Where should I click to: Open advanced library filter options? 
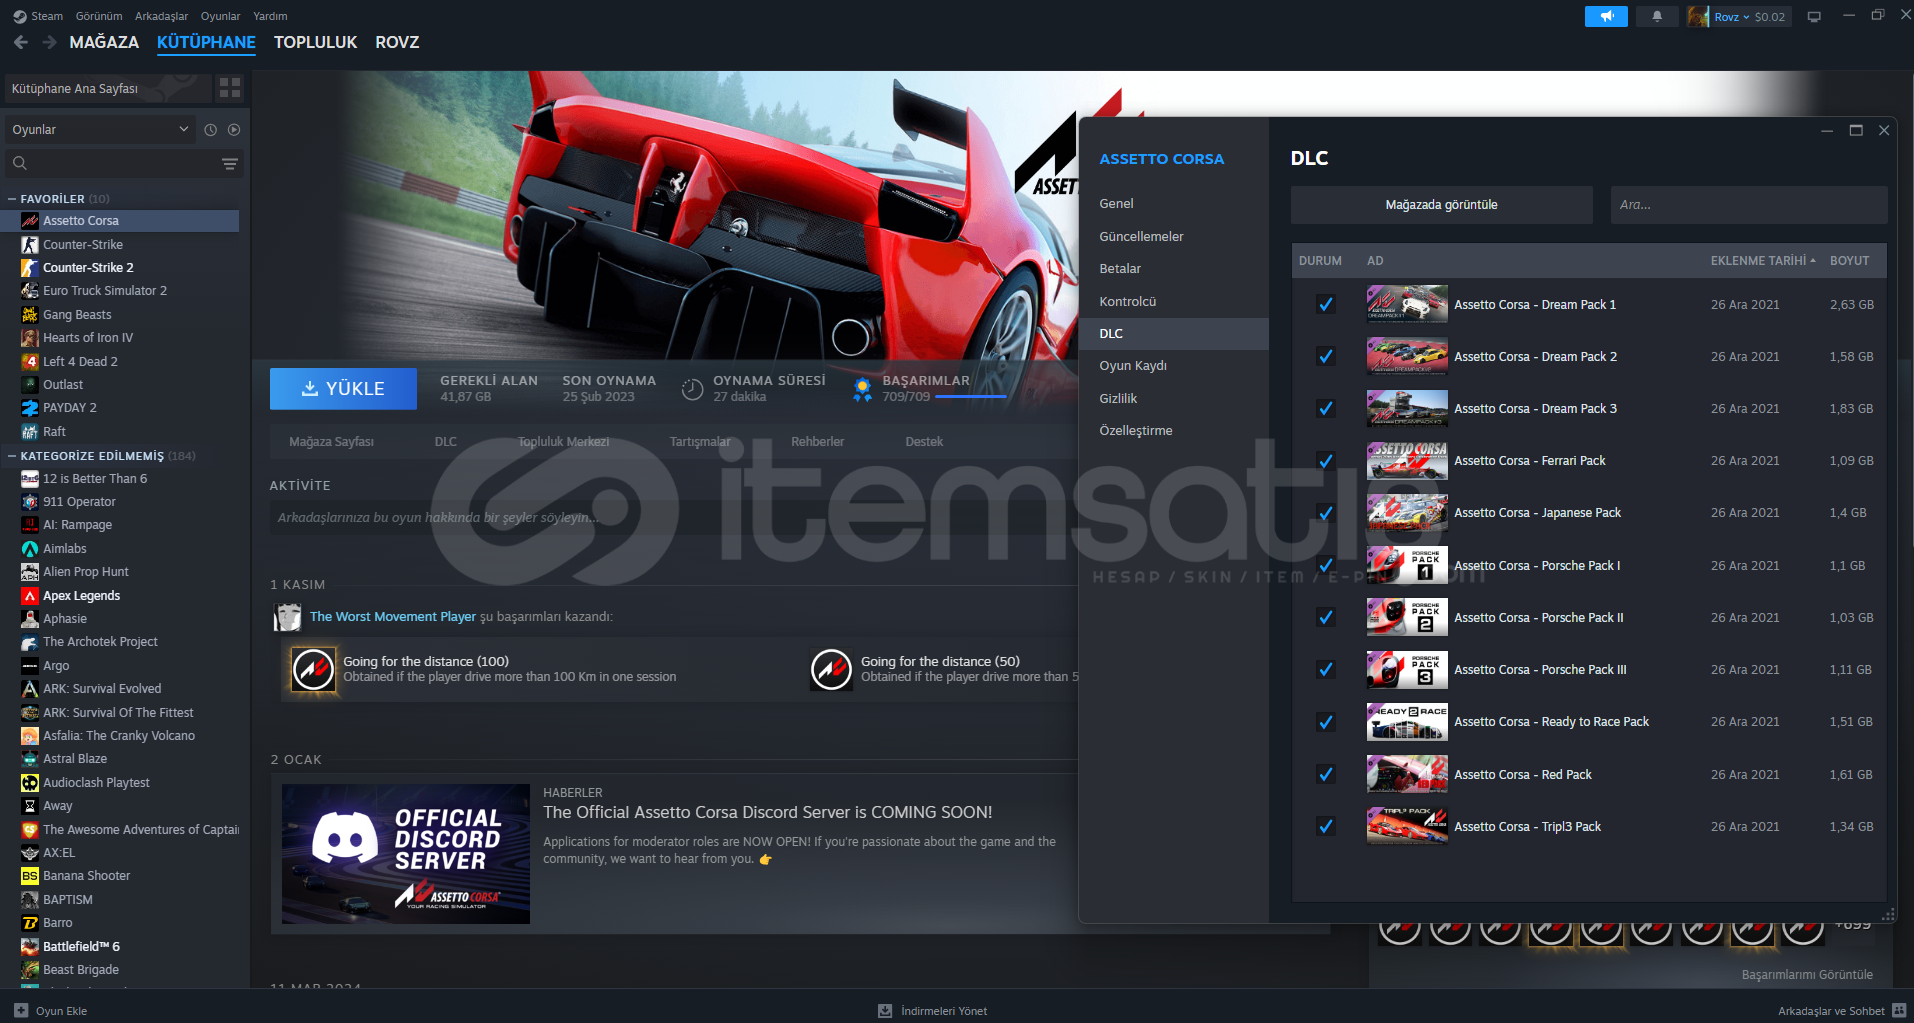click(230, 164)
